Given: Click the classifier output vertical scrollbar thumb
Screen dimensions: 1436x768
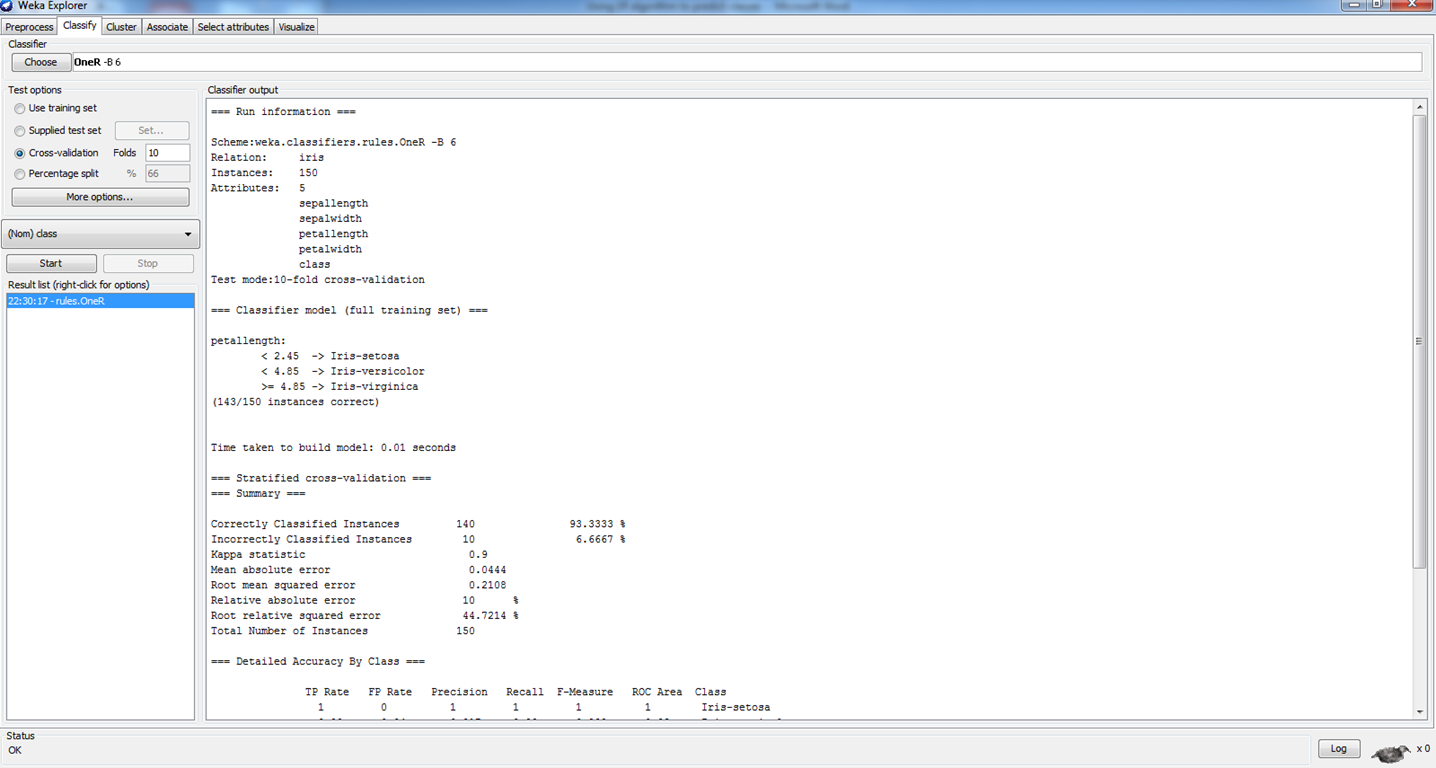Looking at the screenshot, I should click(x=1420, y=341).
